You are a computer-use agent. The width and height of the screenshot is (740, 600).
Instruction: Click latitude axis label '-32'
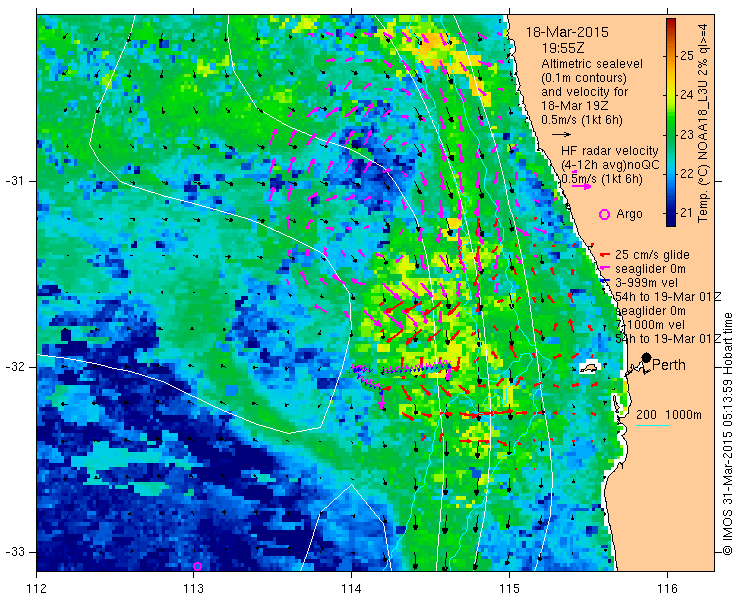[x=14, y=367]
